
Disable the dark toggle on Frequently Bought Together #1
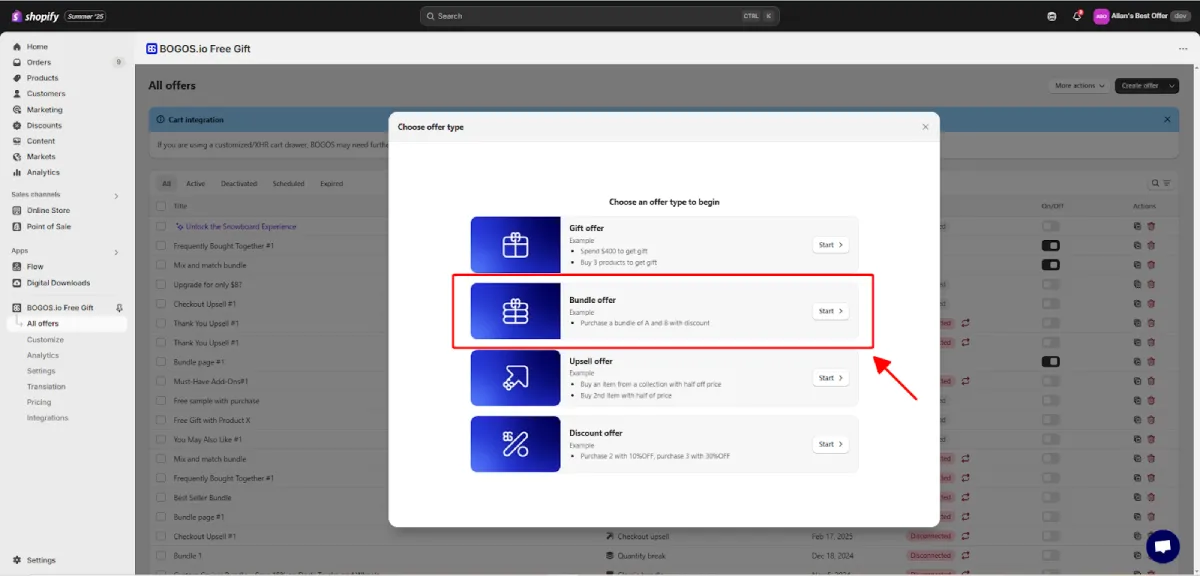tap(1050, 245)
